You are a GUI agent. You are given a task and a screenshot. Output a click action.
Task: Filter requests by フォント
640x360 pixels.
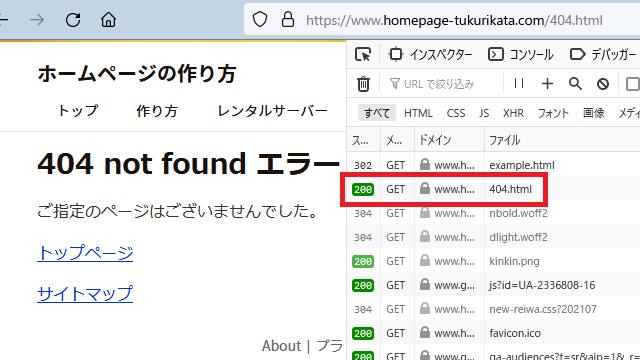click(553, 113)
